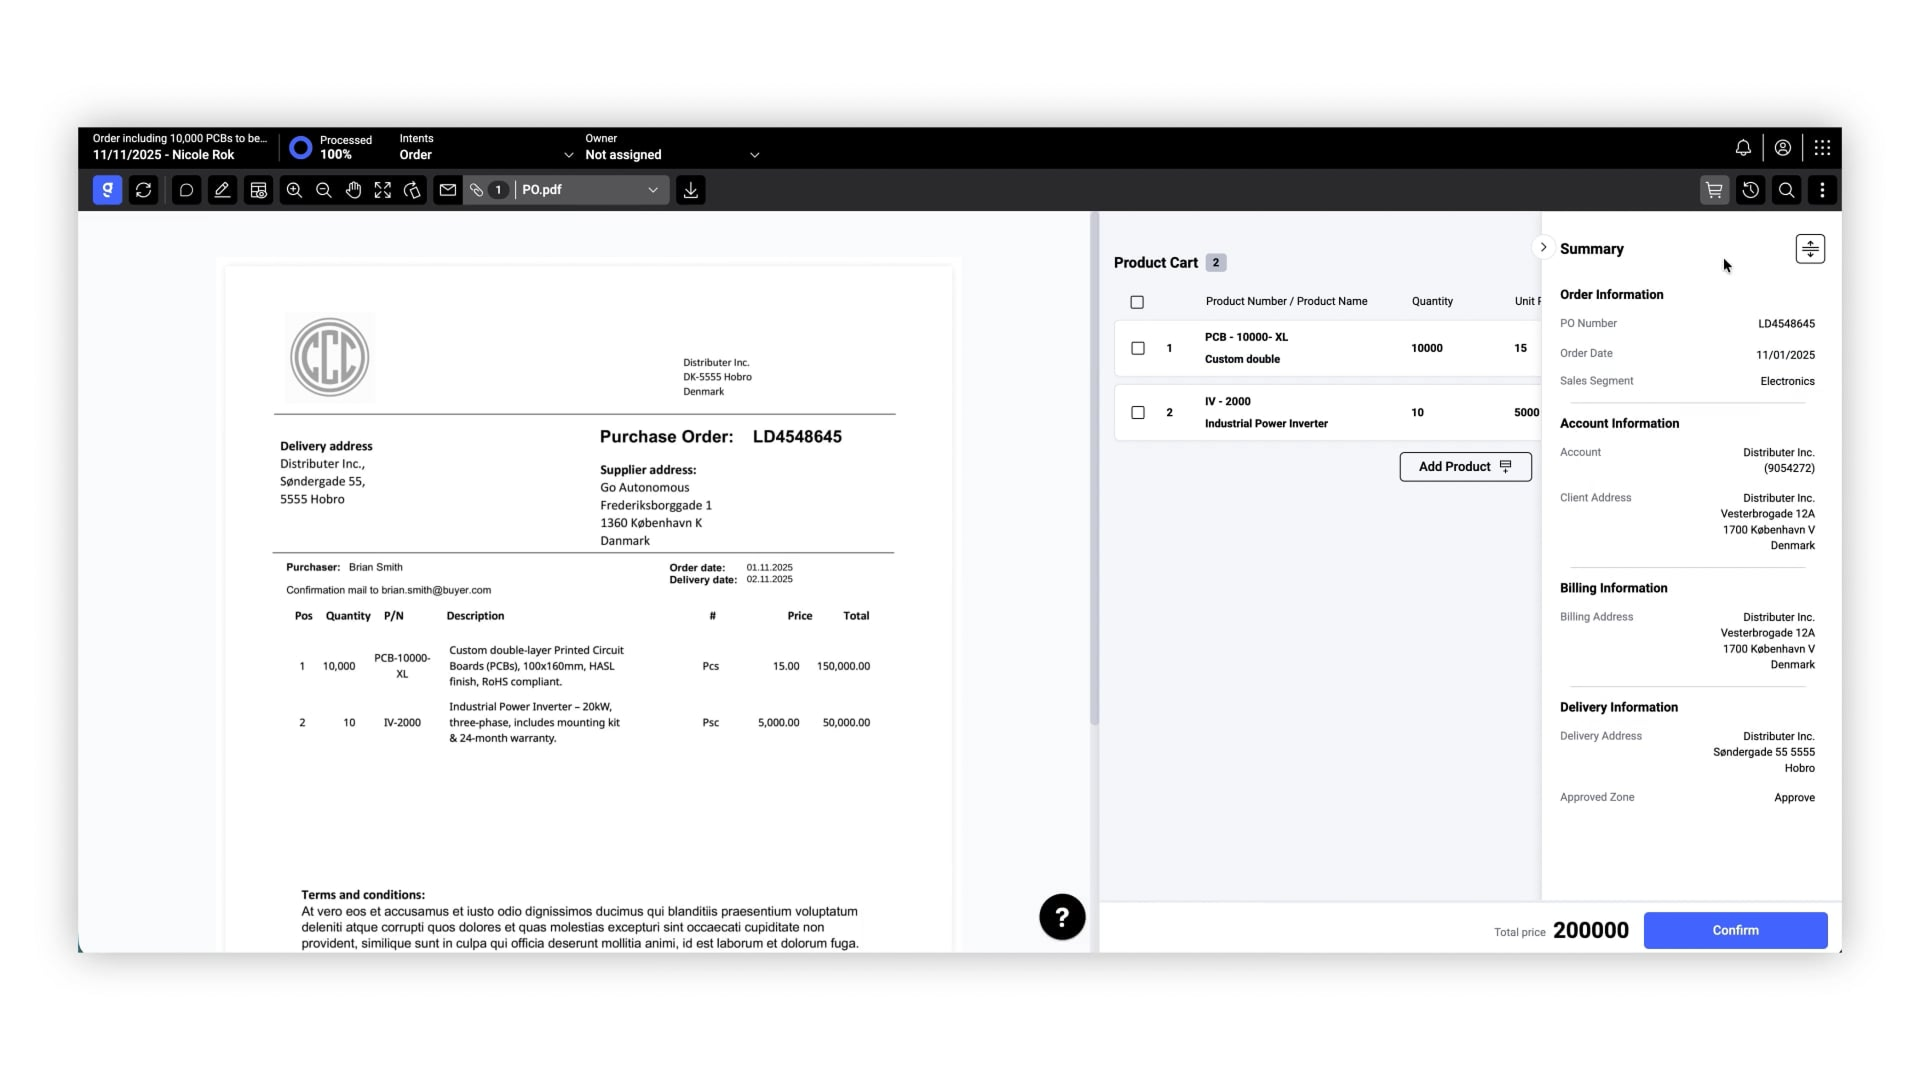Image resolution: width=1920 pixels, height=1080 pixels.
Task: Open the comment bubble tool
Action: pyautogui.click(x=186, y=190)
